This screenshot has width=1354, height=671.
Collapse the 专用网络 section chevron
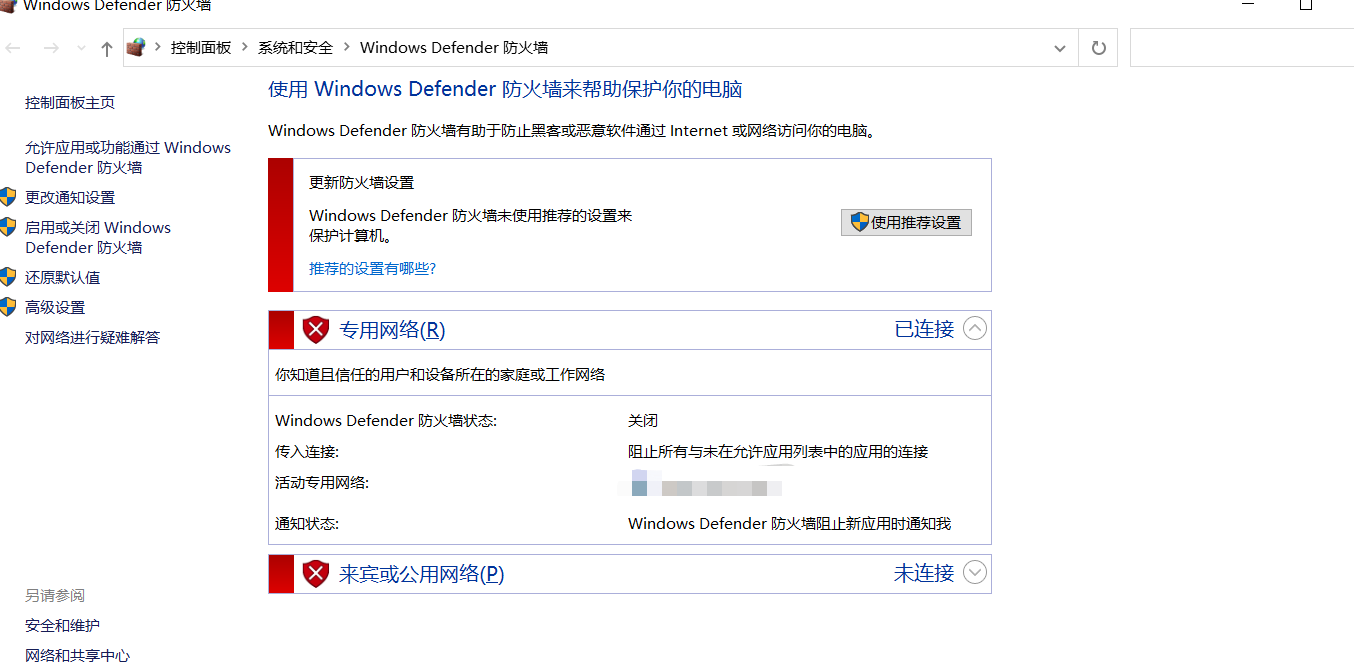pyautogui.click(x=975, y=328)
